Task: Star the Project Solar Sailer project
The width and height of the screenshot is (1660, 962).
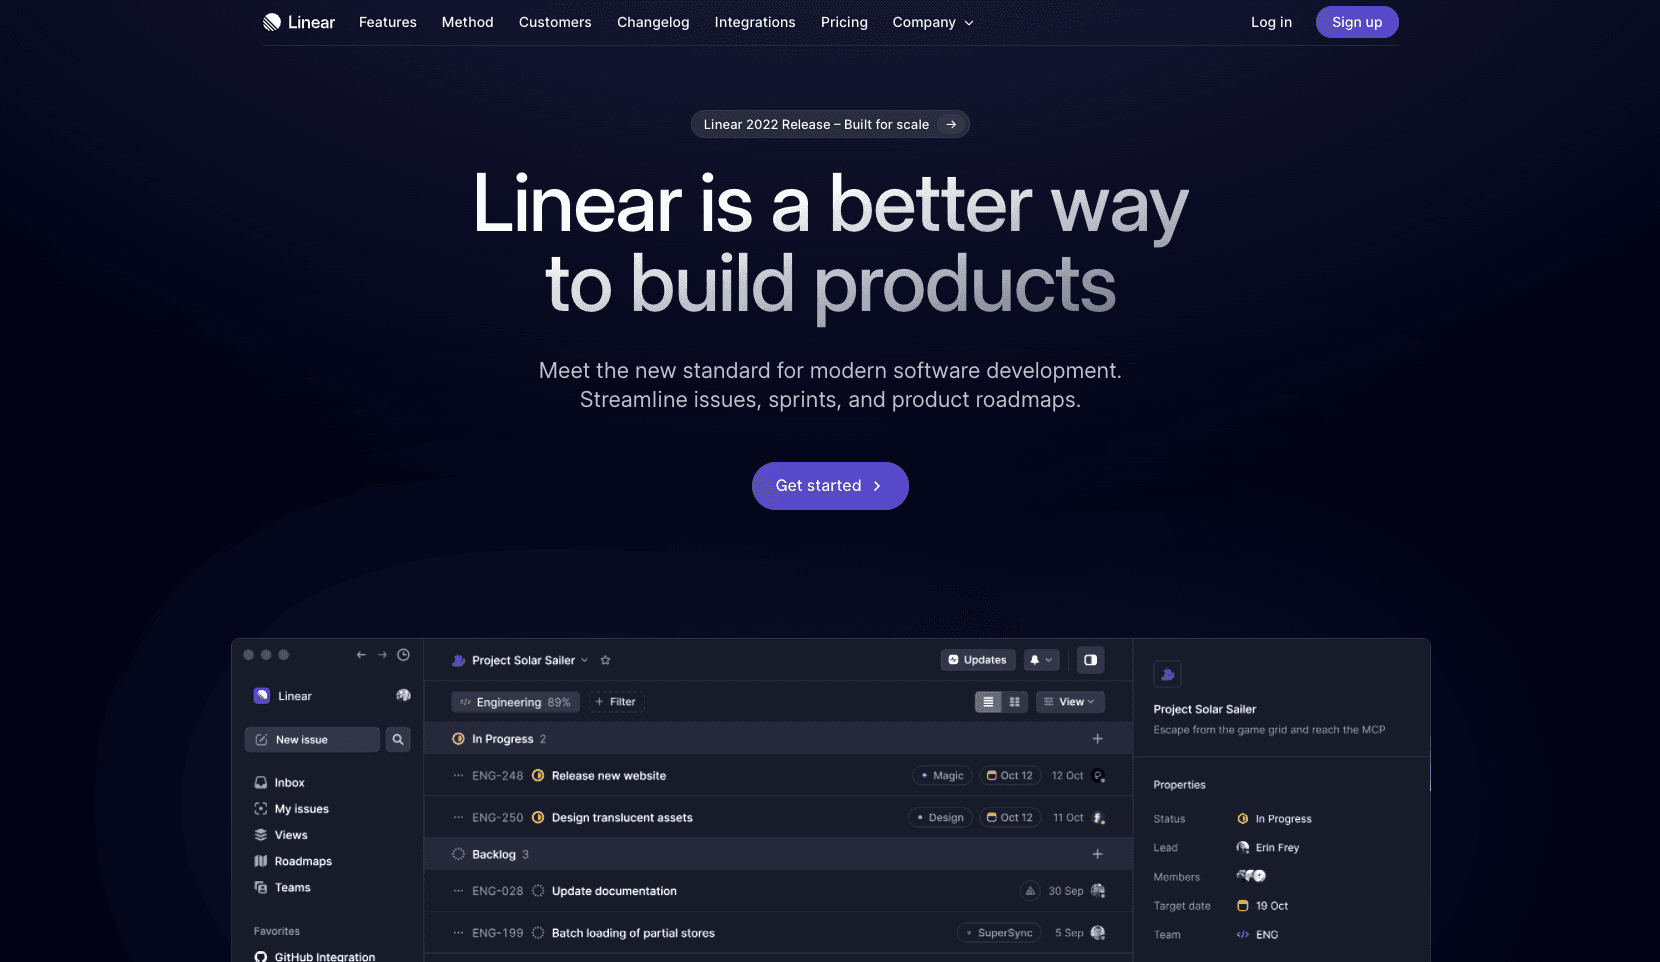Action: (x=605, y=660)
